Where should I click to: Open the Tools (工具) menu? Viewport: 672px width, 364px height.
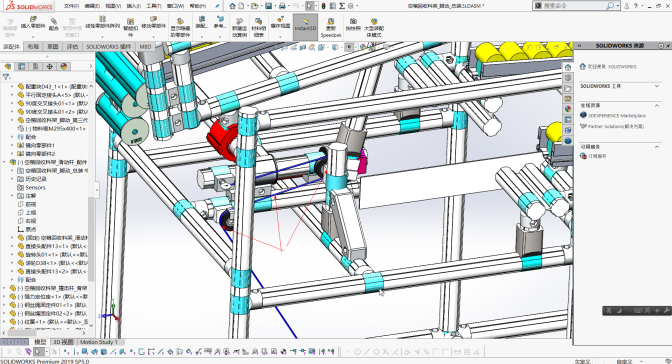pos(153,6)
